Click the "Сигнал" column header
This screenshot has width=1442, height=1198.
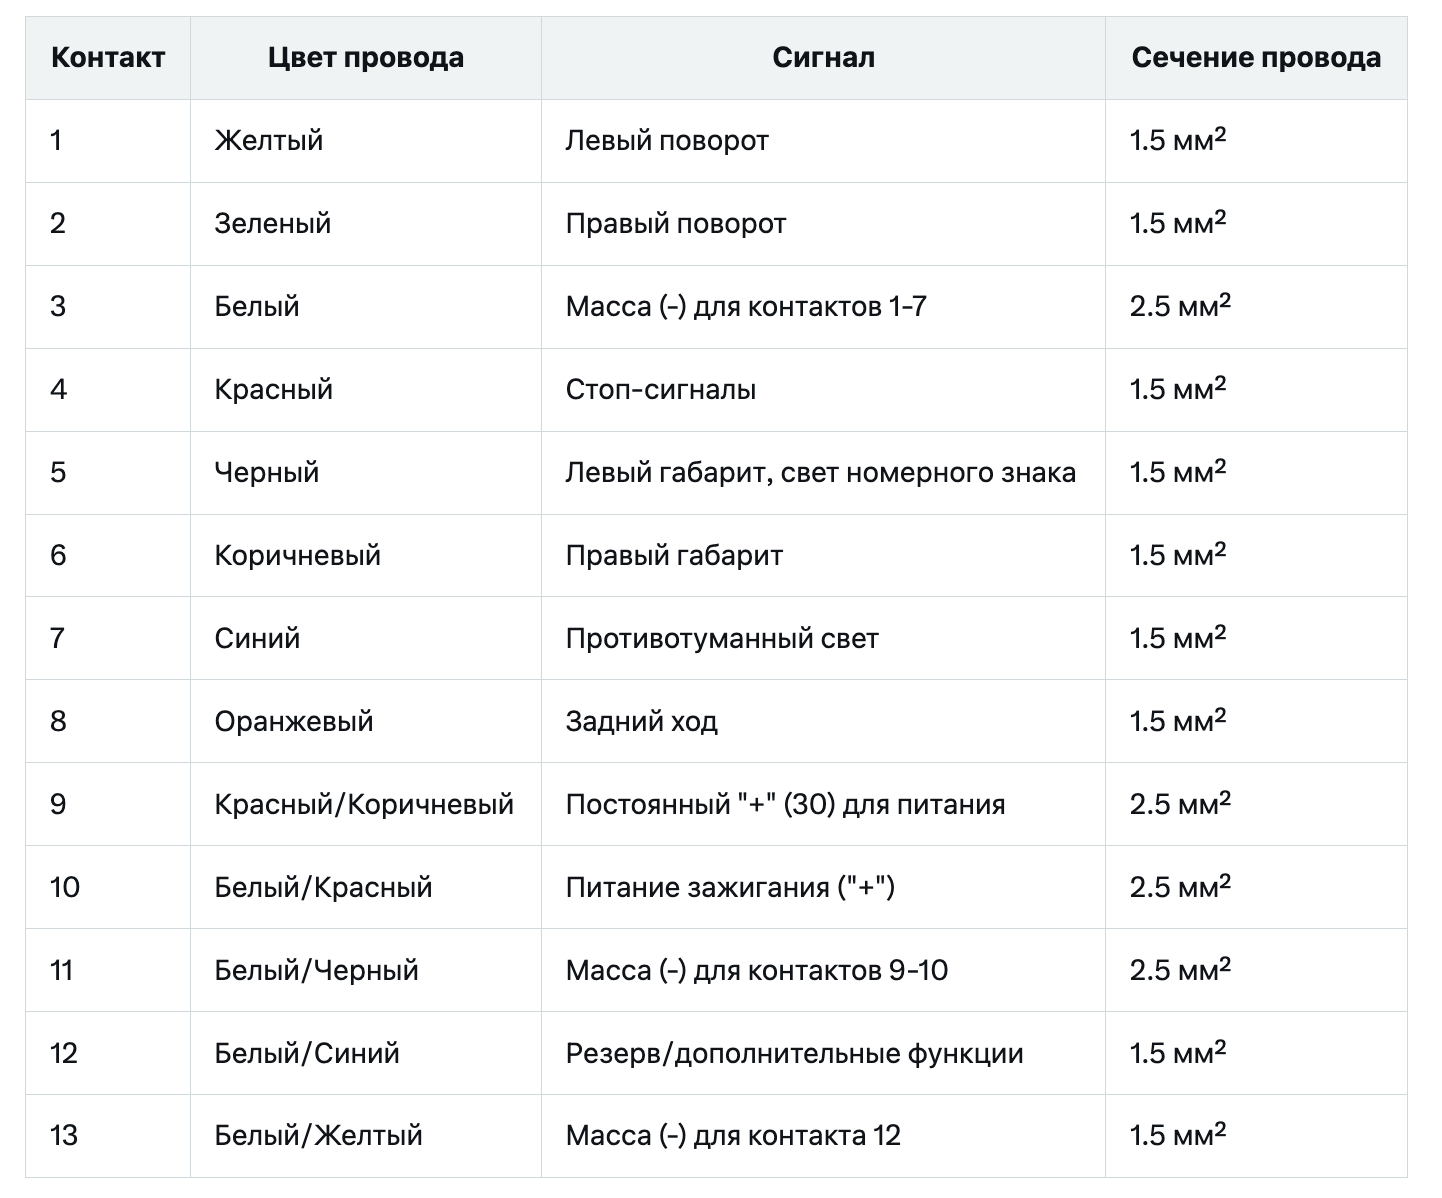(823, 58)
